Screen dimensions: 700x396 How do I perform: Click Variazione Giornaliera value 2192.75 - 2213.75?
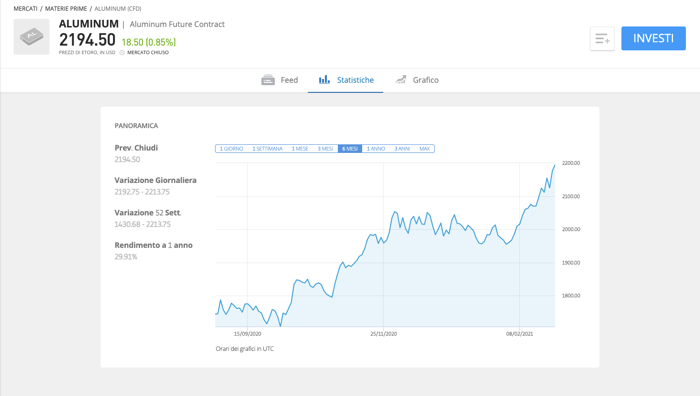pyautogui.click(x=142, y=192)
